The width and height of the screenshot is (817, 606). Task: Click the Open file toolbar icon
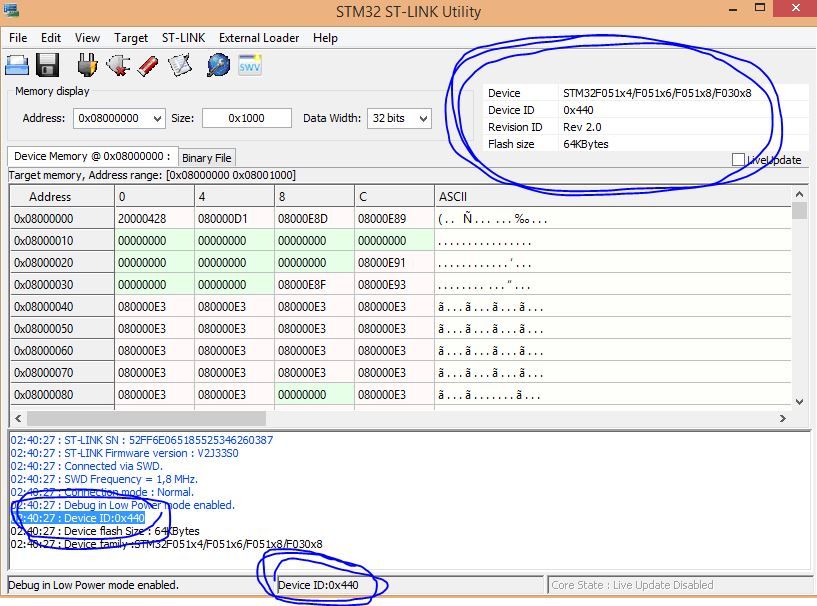point(17,66)
